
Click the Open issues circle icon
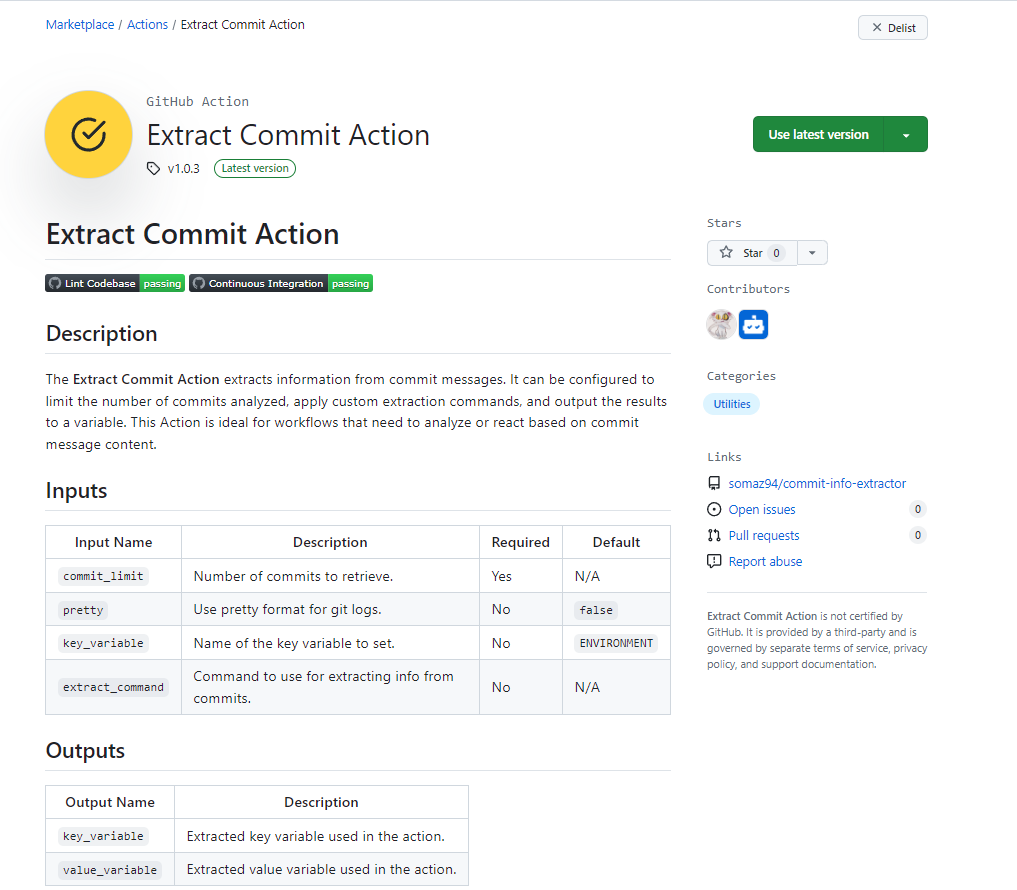tap(714, 509)
